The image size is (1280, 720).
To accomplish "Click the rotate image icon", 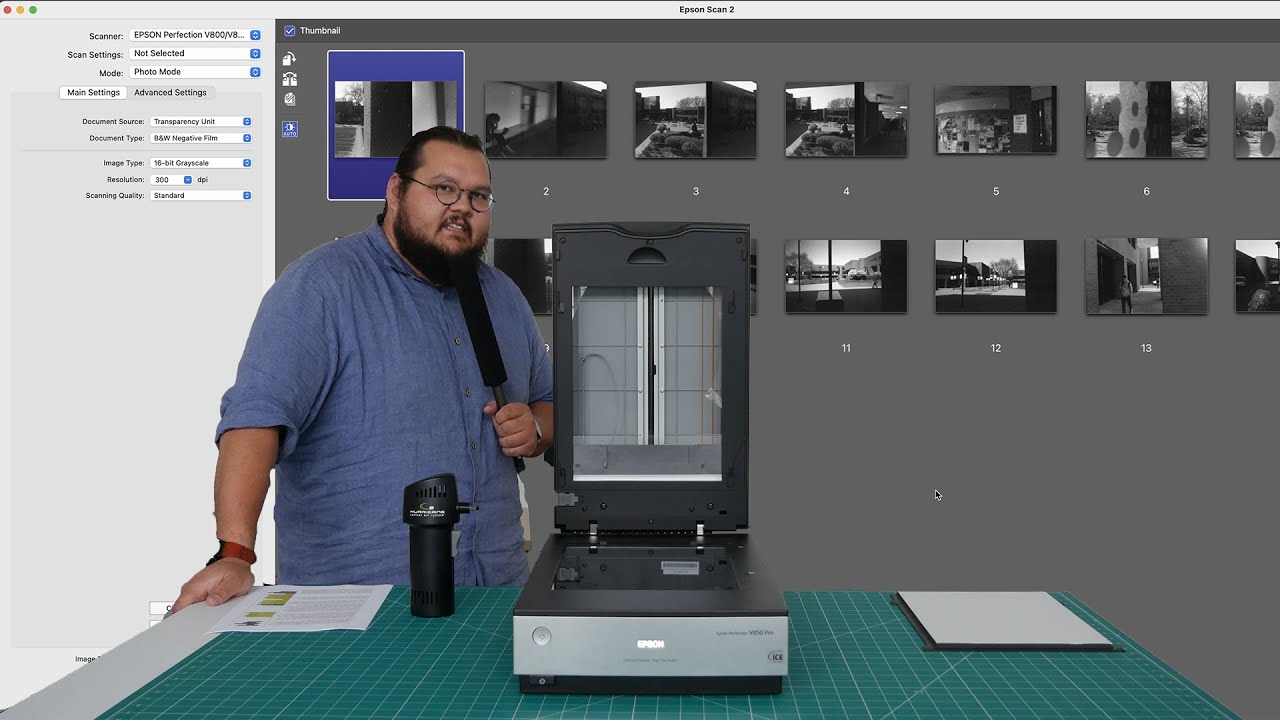I will pos(289,59).
